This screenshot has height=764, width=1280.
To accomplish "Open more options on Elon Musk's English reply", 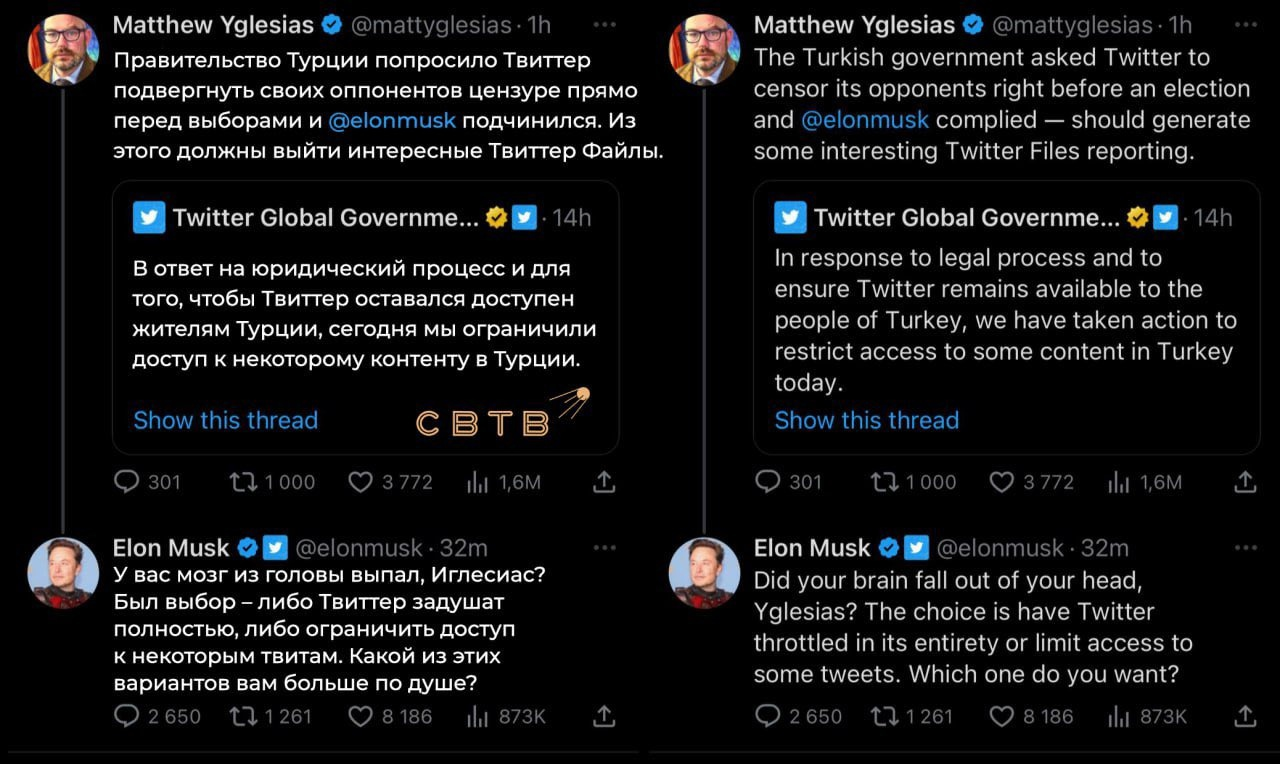I will click(x=1245, y=548).
